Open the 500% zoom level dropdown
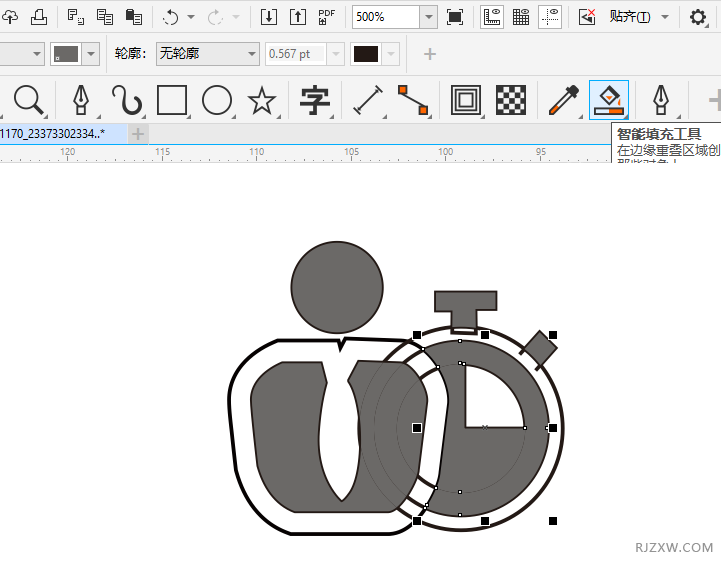The width and height of the screenshot is (721, 562). coord(428,17)
